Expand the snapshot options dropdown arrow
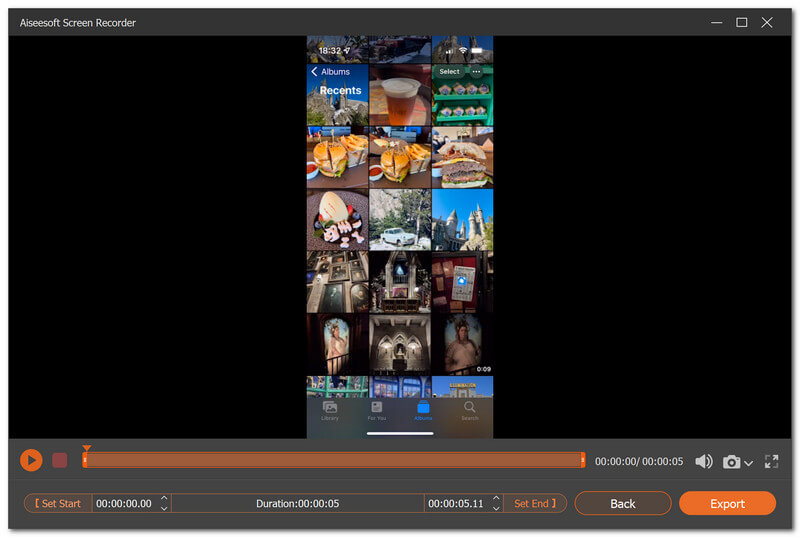The width and height of the screenshot is (800, 537). coord(748,463)
